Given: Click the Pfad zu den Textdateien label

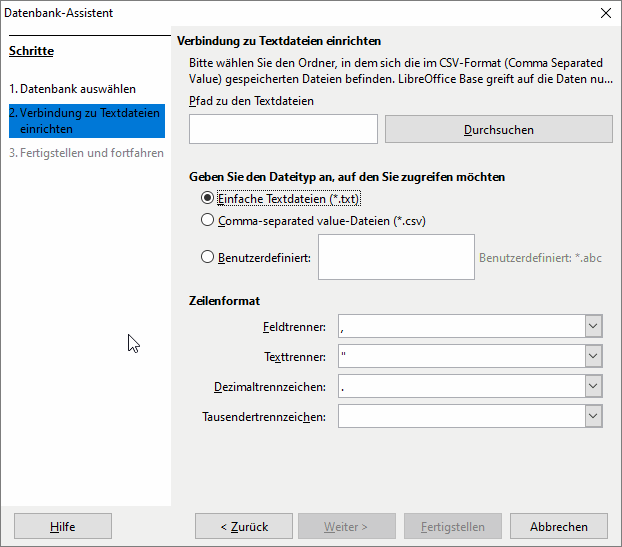Looking at the screenshot, I should (251, 101).
